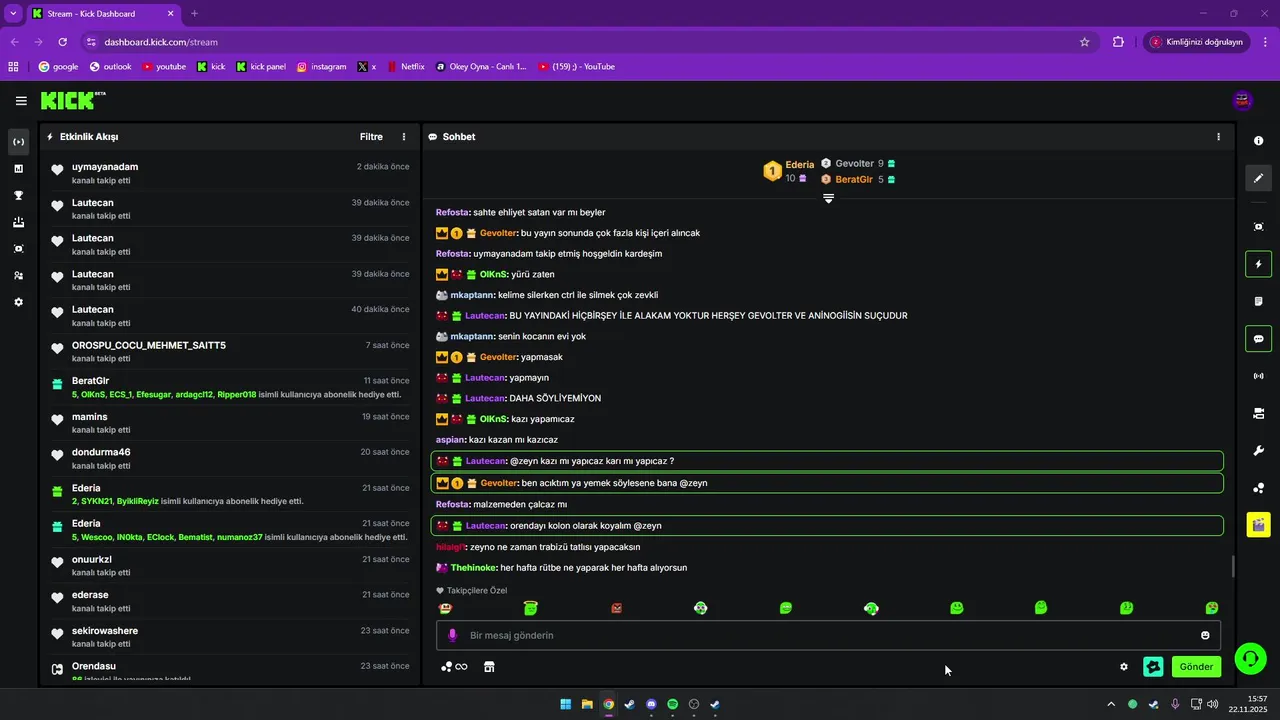
Task: Open Spotify from the taskbar
Action: tap(672, 704)
